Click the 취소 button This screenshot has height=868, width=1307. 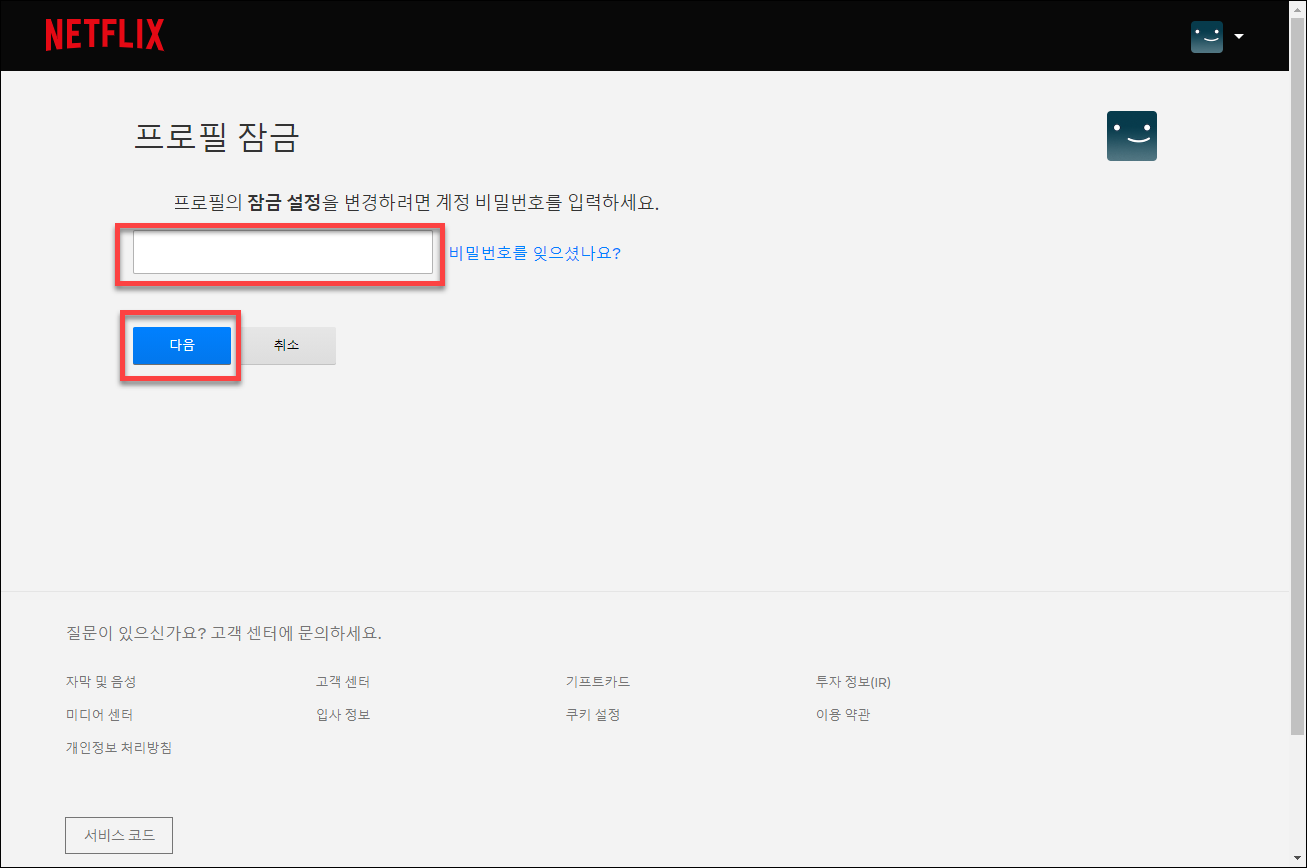[x=286, y=345]
